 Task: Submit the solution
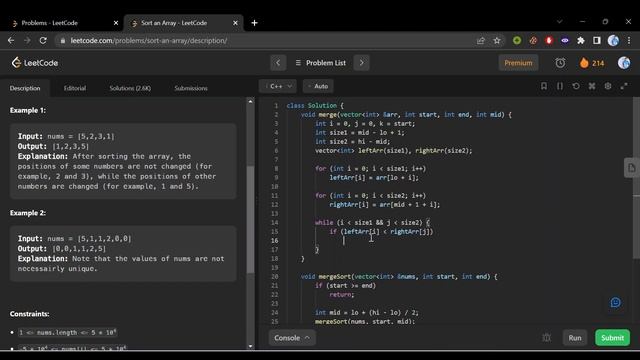pyautogui.click(x=612, y=338)
